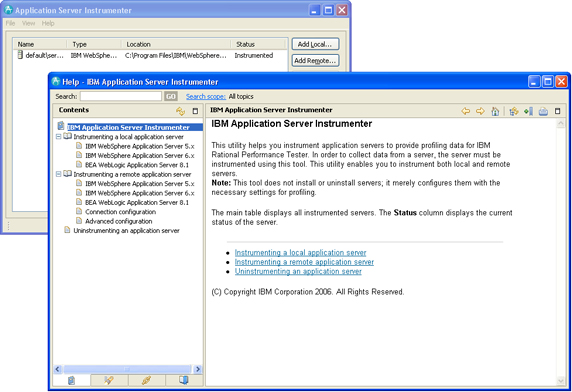Click Show in Table of Contents icon
This screenshot has width=572, height=392.
(514, 111)
